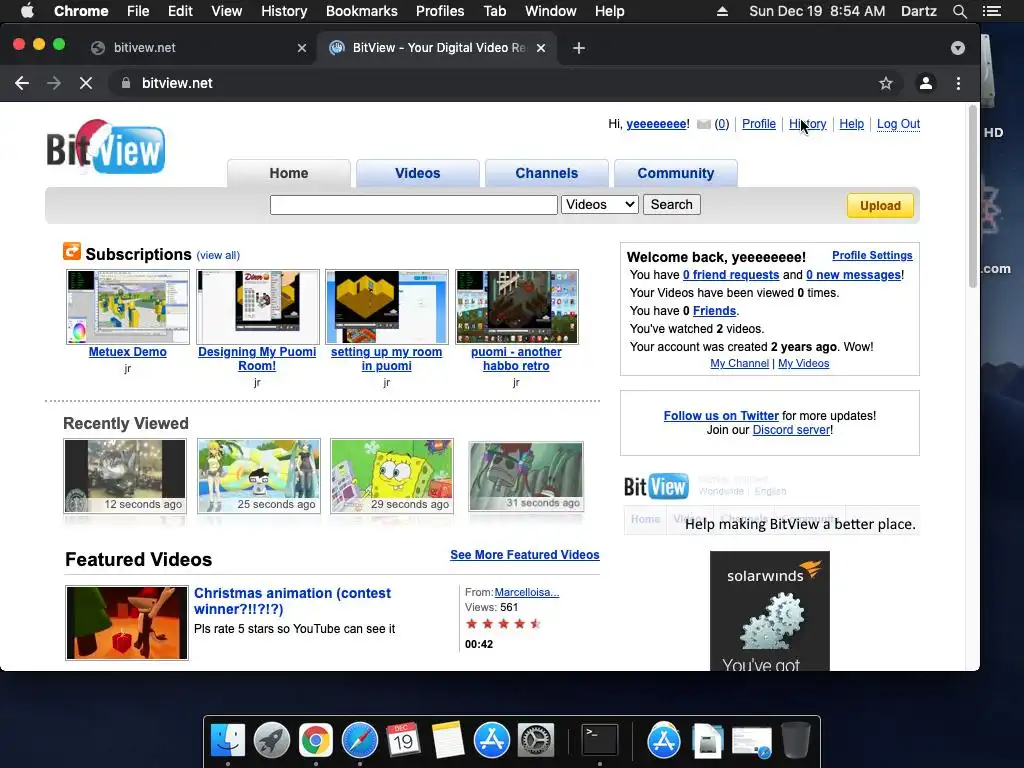Stop page loading with the X button
This screenshot has height=768, width=1024.
click(x=86, y=83)
